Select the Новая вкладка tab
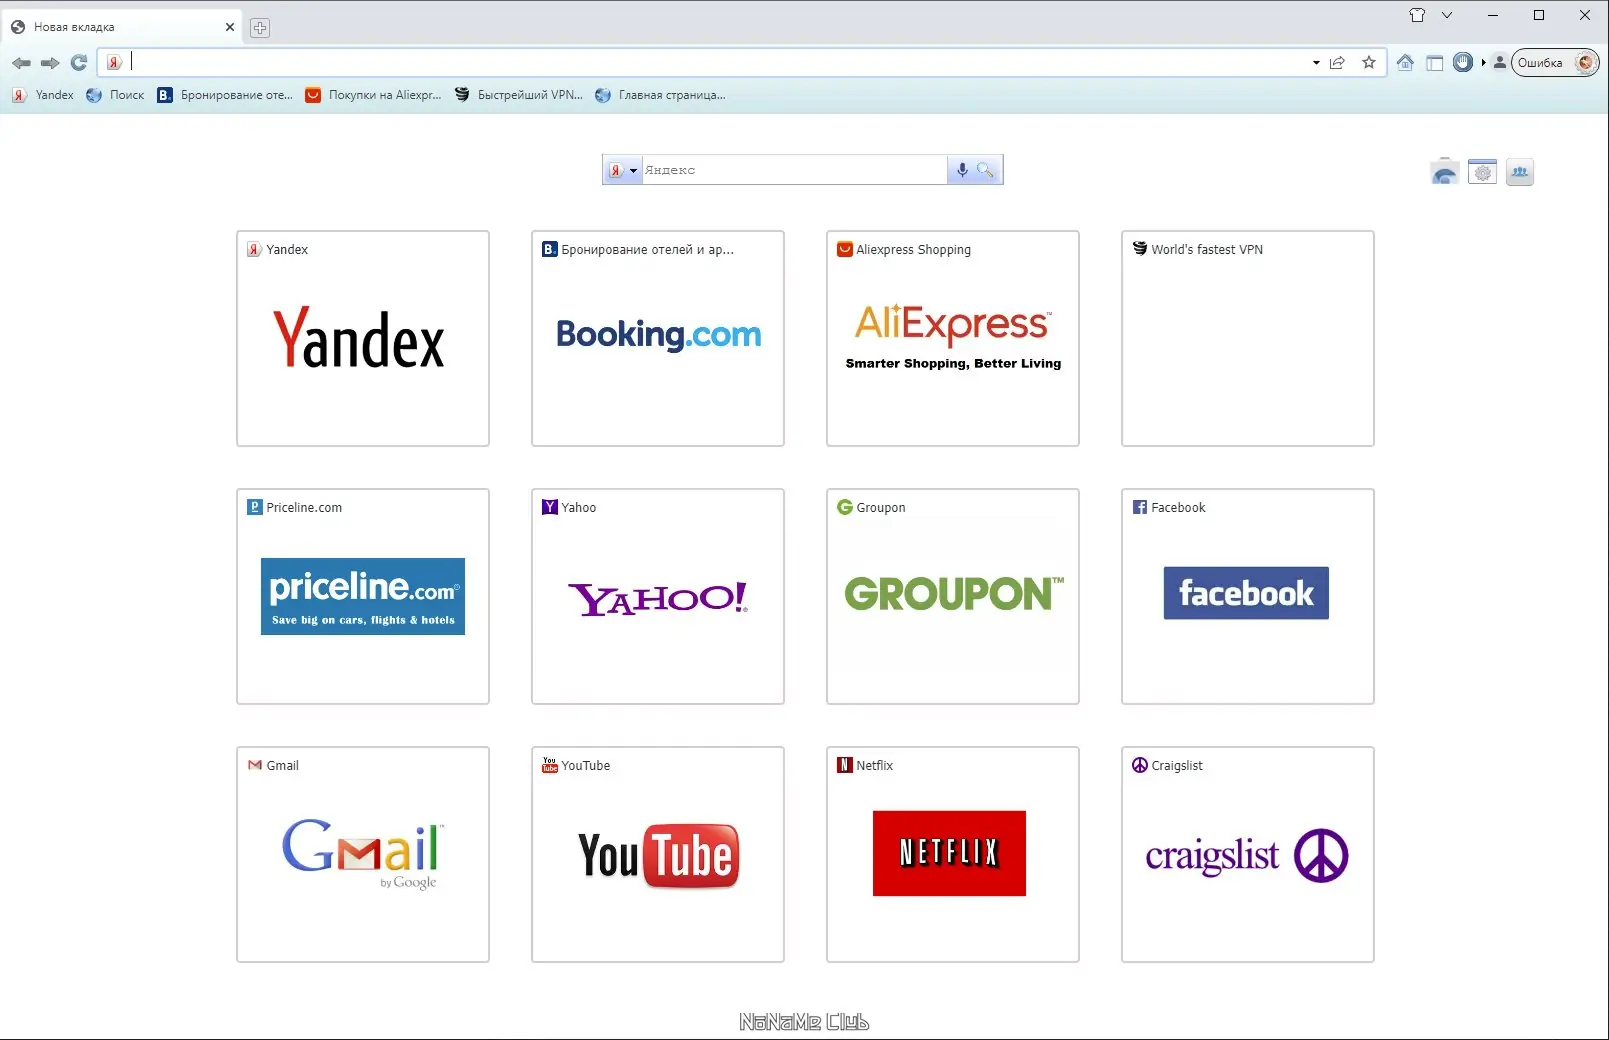 [x=122, y=27]
